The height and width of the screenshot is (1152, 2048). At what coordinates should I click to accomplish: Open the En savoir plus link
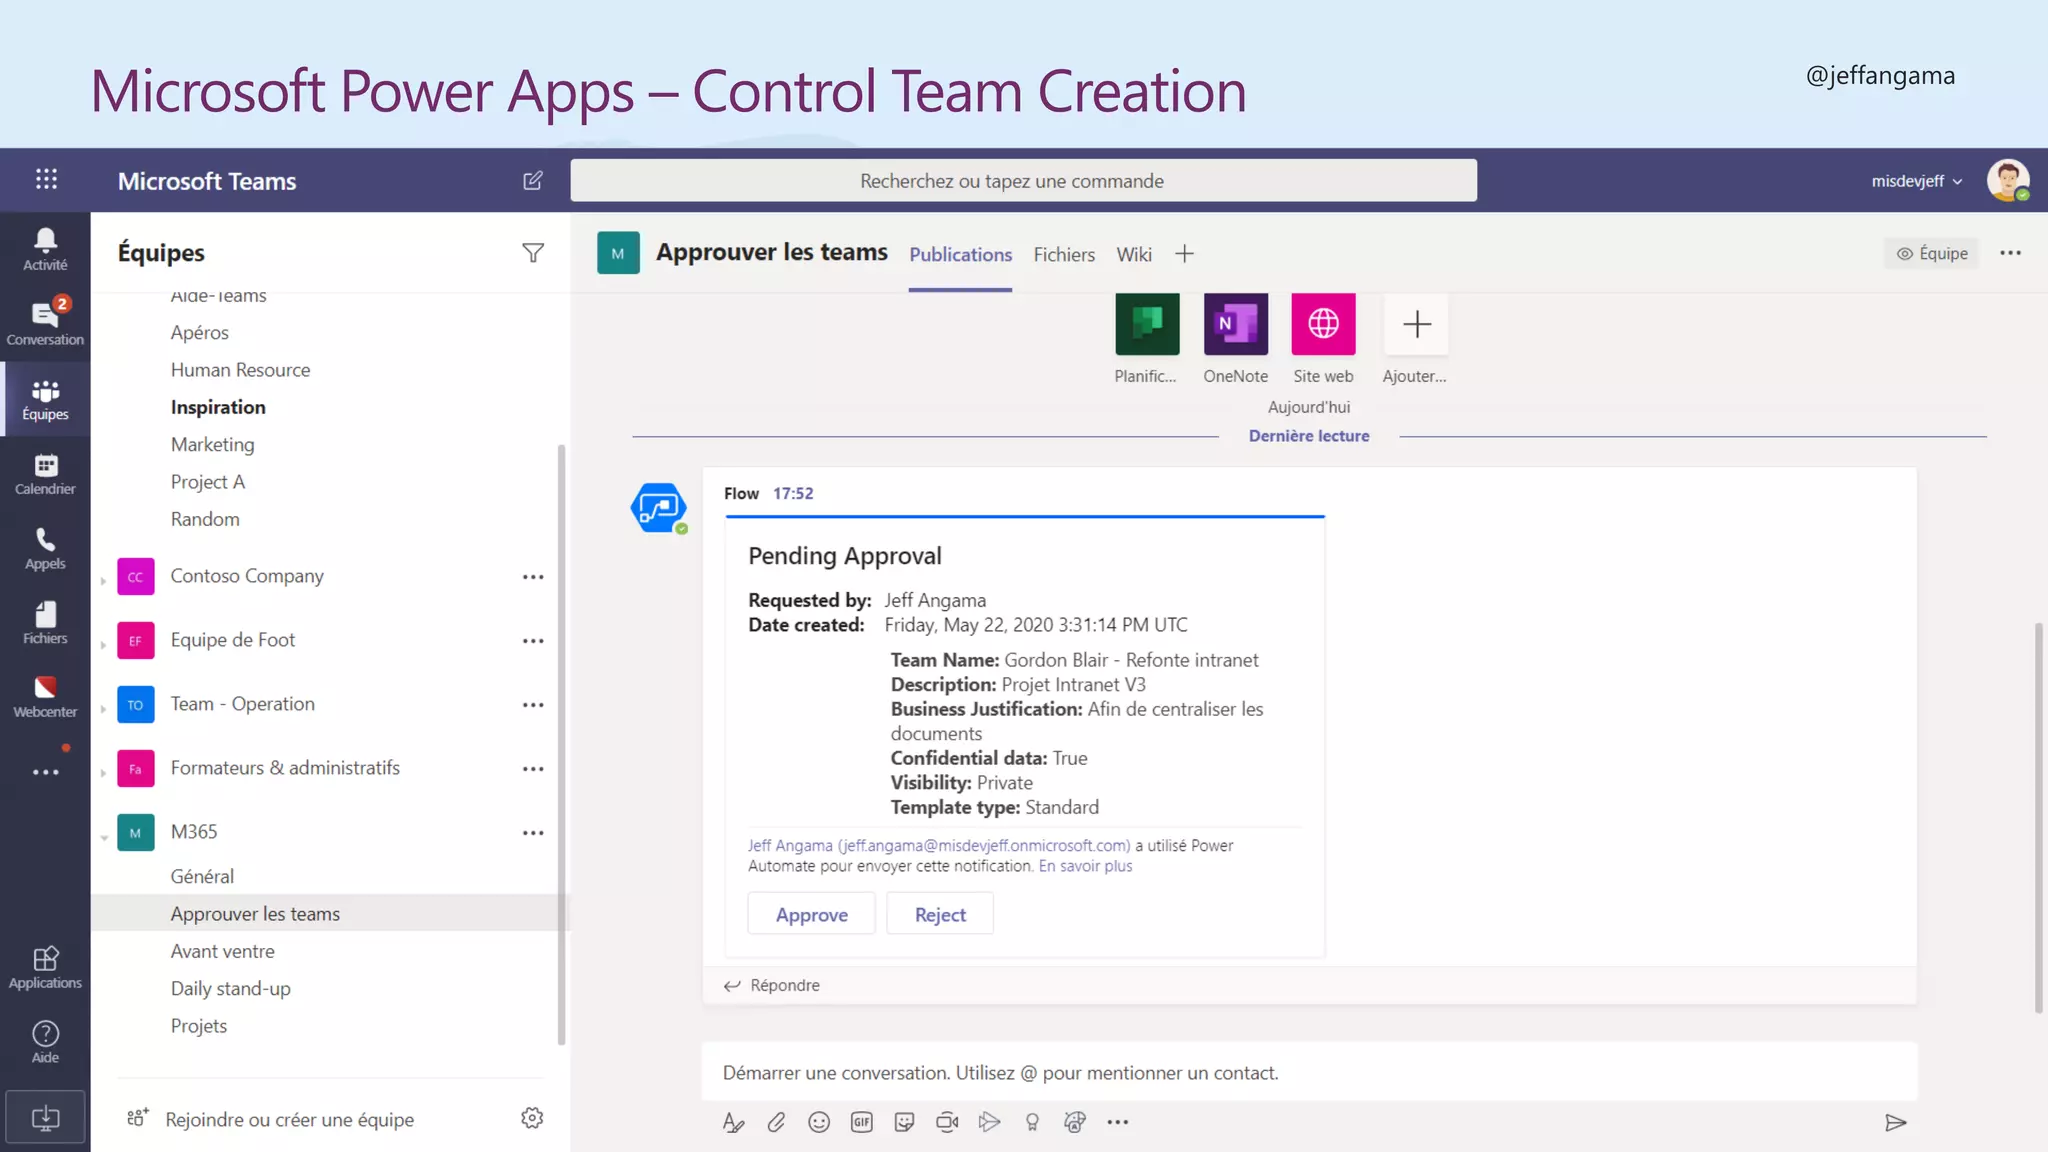tap(1085, 866)
